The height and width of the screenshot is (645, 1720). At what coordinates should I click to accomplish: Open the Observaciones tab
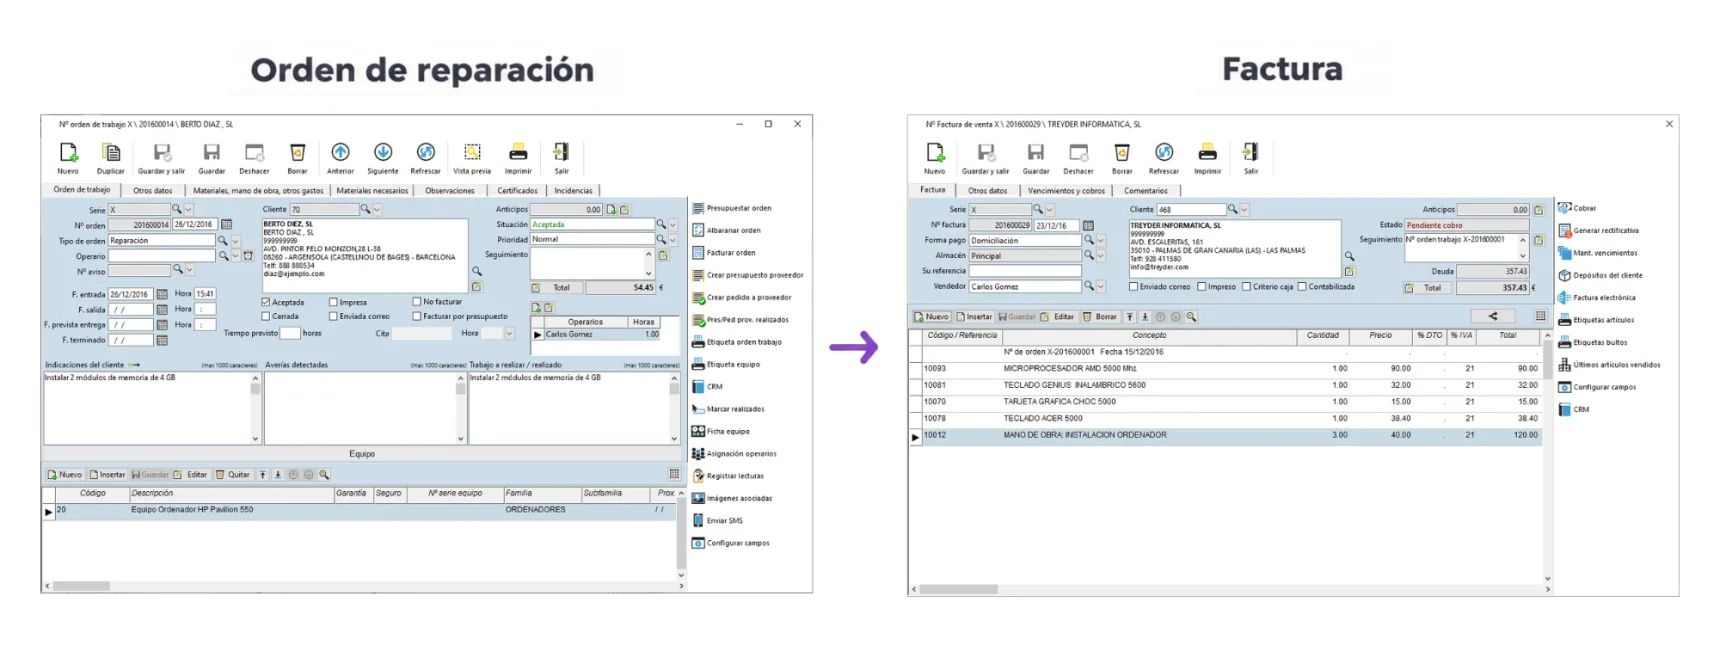pyautogui.click(x=450, y=190)
